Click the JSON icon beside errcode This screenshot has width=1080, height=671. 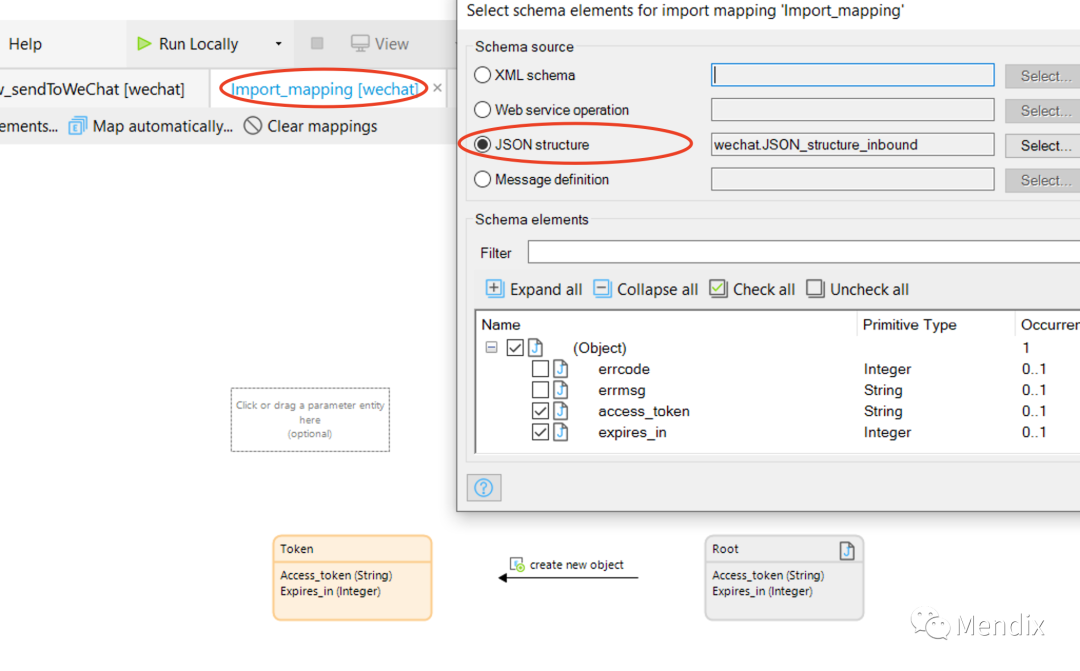561,369
